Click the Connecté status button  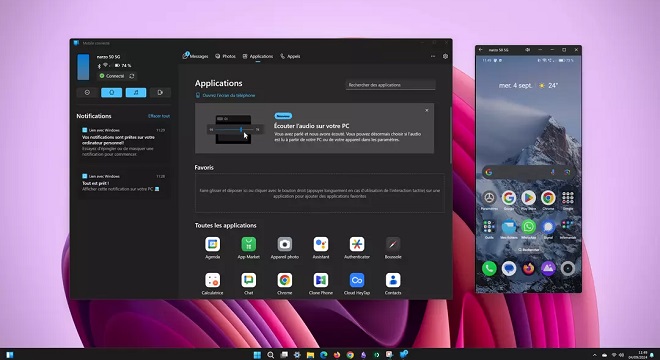112,76
